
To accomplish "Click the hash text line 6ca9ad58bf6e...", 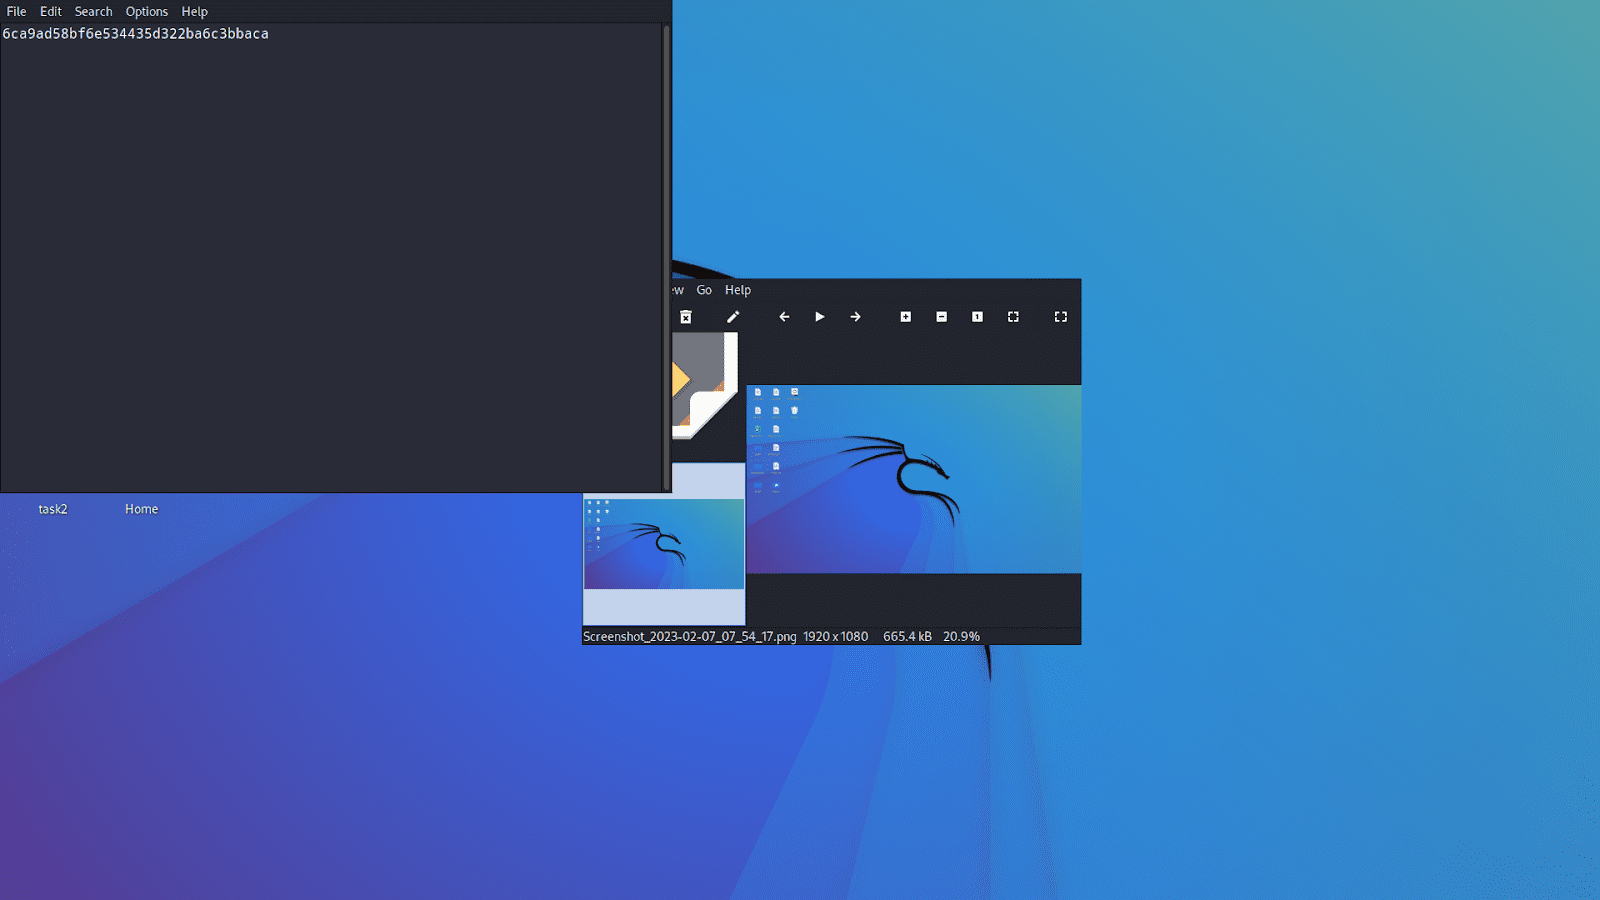I will point(136,34).
